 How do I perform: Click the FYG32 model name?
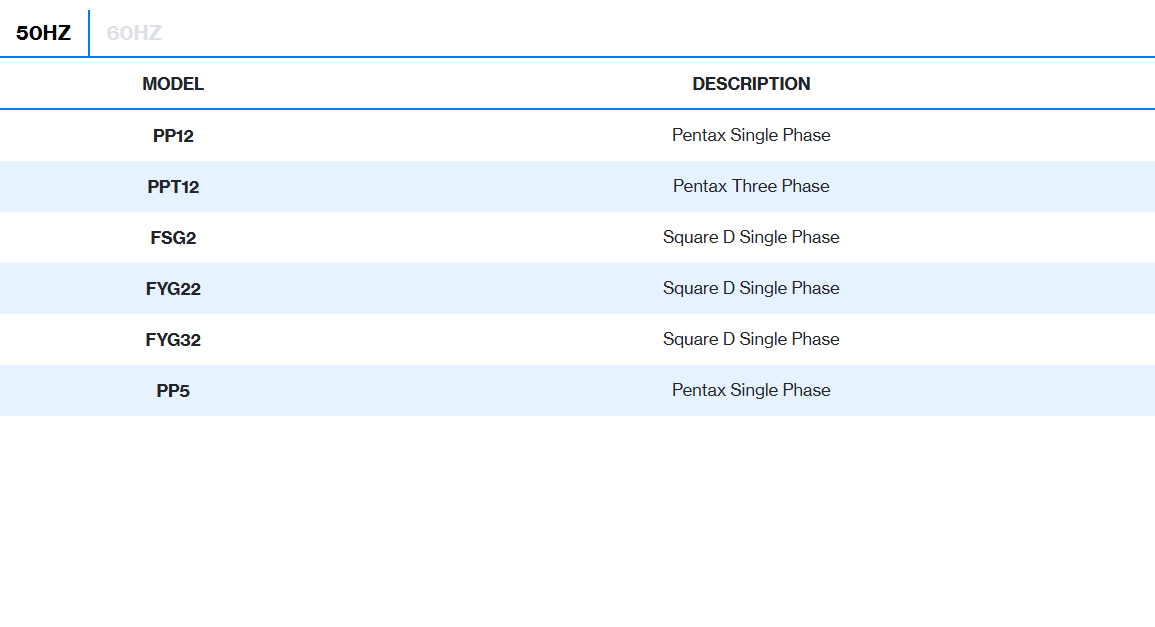(173, 340)
